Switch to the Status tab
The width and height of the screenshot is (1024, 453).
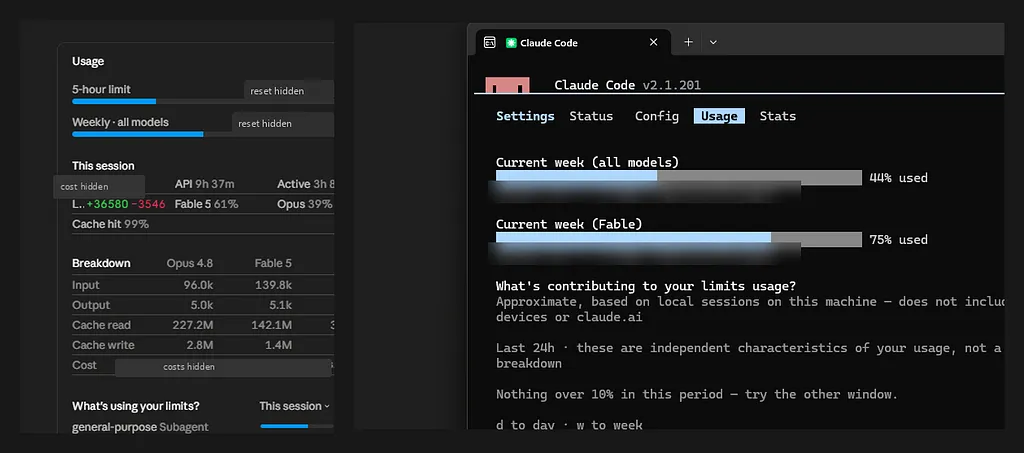[x=591, y=116]
